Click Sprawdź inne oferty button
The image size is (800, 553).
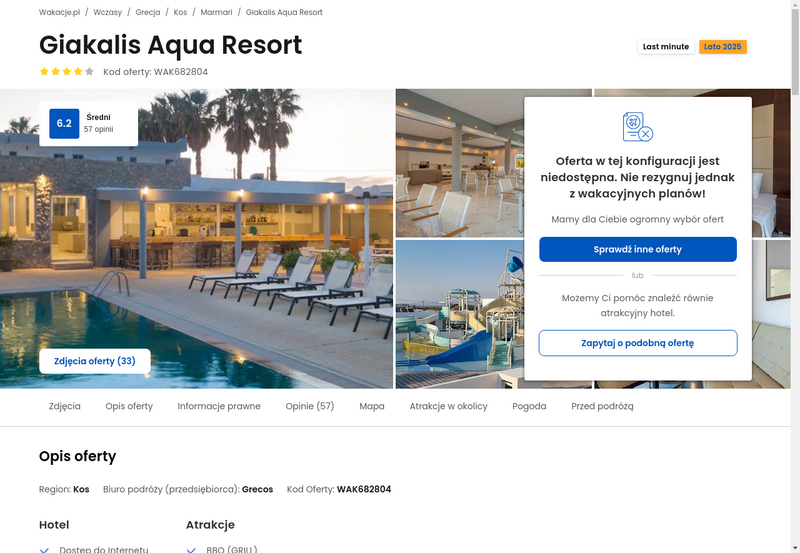point(638,249)
